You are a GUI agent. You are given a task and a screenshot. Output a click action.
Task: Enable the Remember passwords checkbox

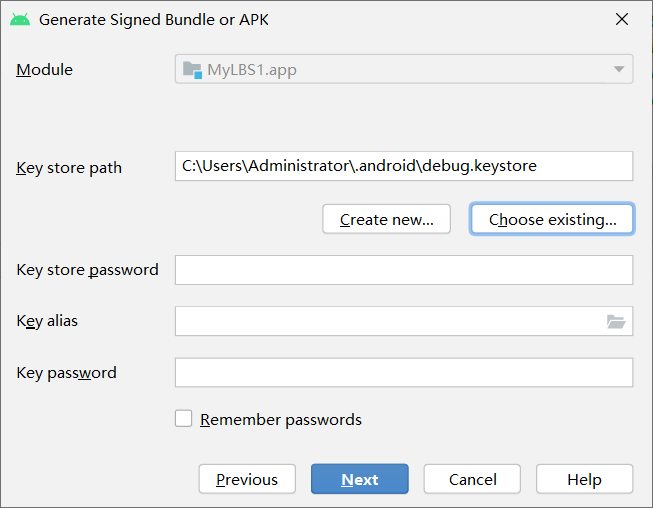click(184, 418)
